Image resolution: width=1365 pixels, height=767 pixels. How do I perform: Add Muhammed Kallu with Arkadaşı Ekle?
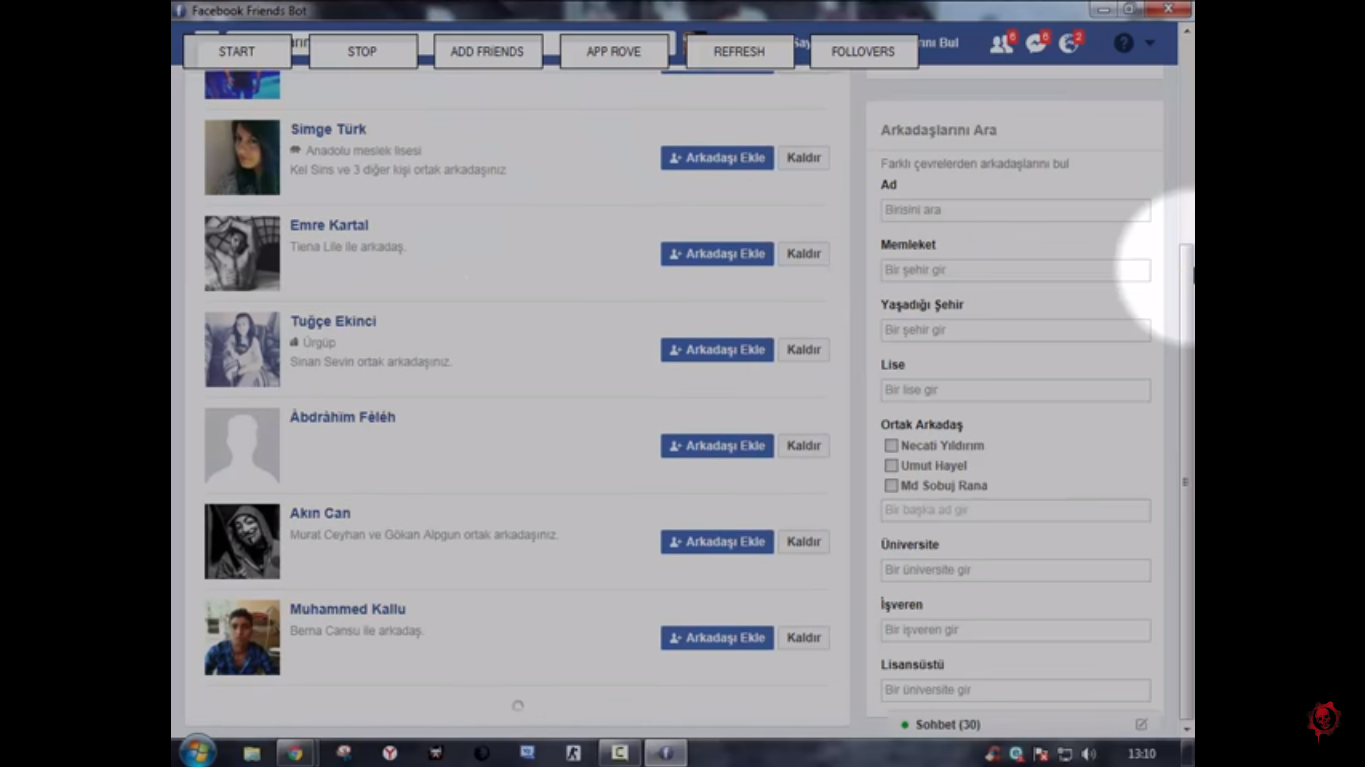click(717, 638)
